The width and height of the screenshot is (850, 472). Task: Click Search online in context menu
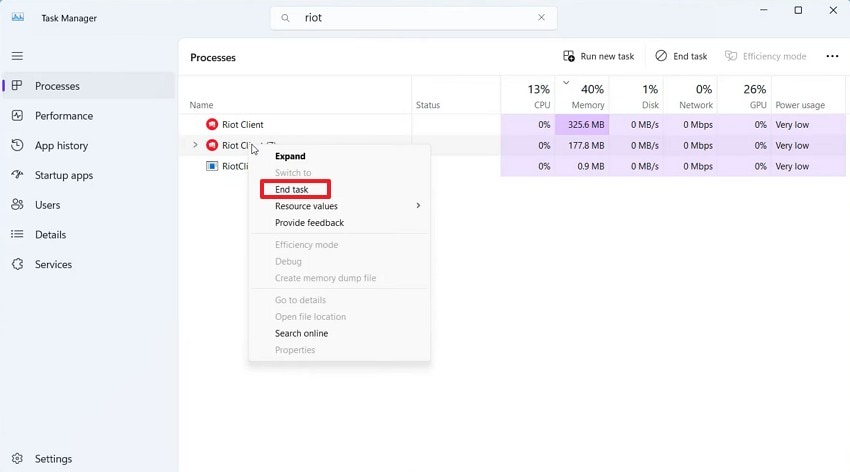coord(301,333)
